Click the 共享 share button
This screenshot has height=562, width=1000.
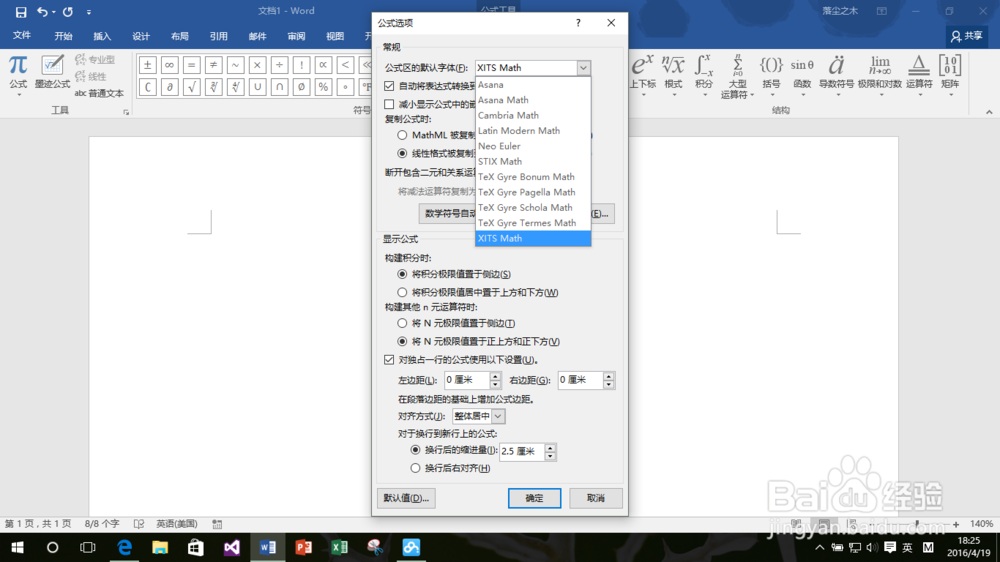coord(967,36)
